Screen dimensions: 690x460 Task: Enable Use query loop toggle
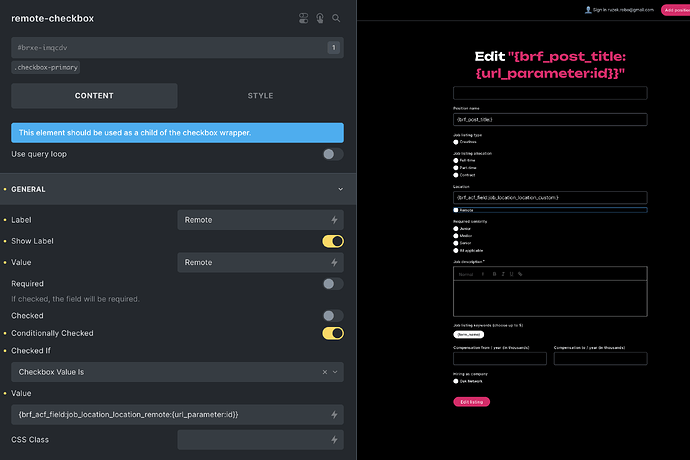tap(333, 154)
